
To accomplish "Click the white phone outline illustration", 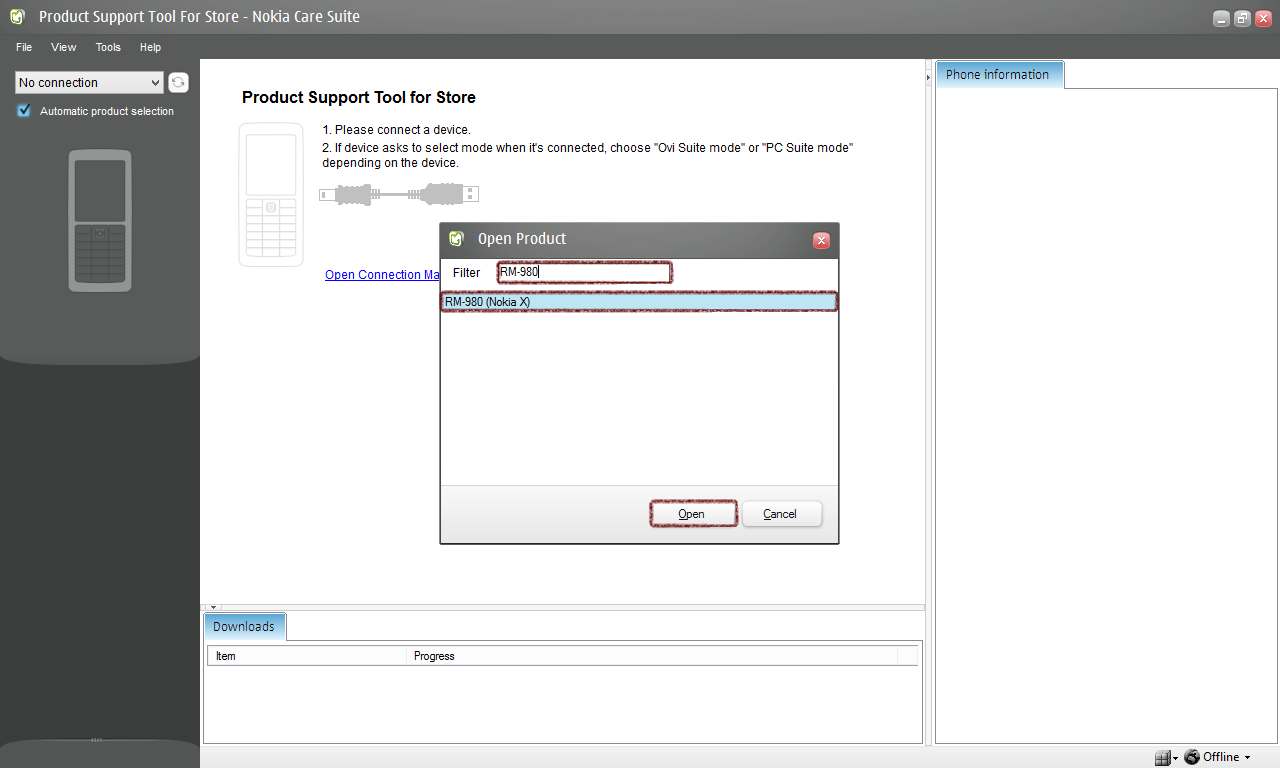I will tap(271, 195).
